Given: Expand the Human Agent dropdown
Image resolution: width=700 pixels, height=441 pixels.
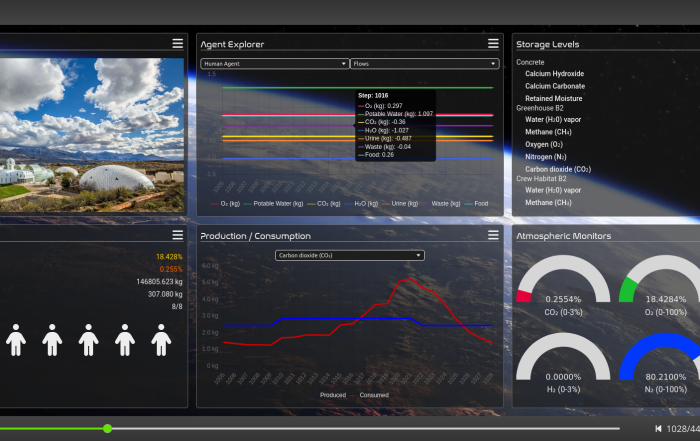Looking at the screenshot, I should (273, 64).
